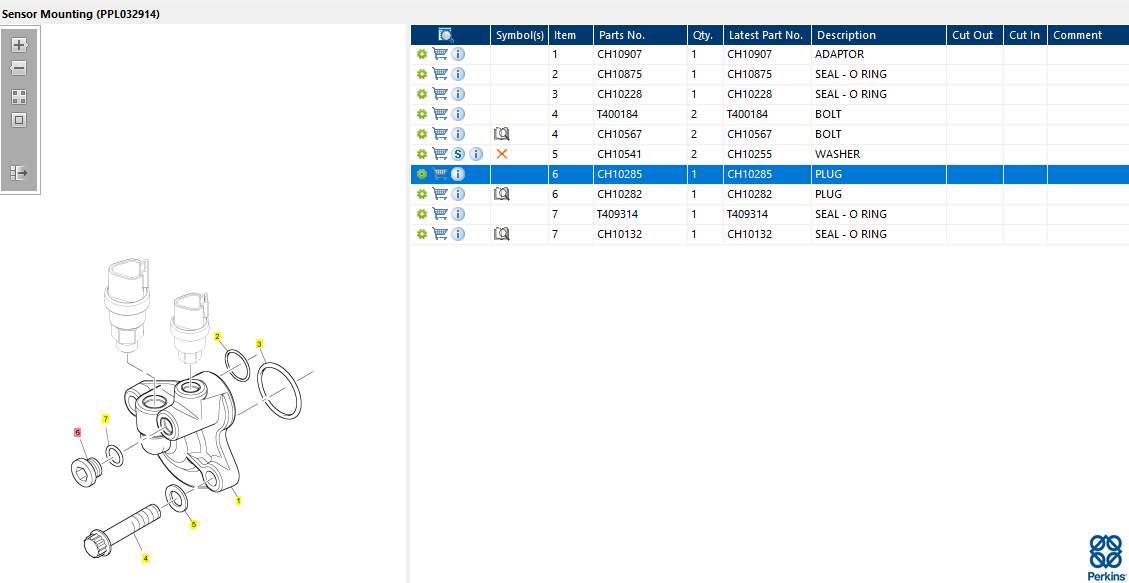
Task: Click Sensor Mounting (PPL032914) title
Action: [81, 14]
